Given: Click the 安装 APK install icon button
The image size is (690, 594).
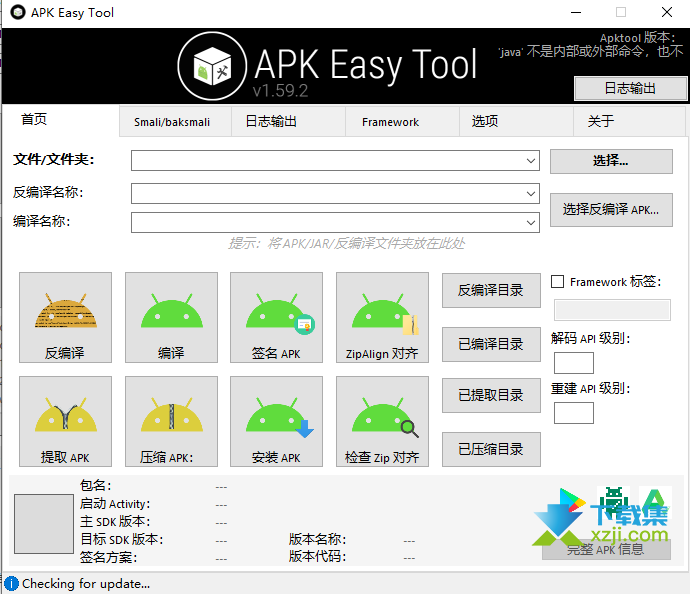Looking at the screenshot, I should 276,421.
